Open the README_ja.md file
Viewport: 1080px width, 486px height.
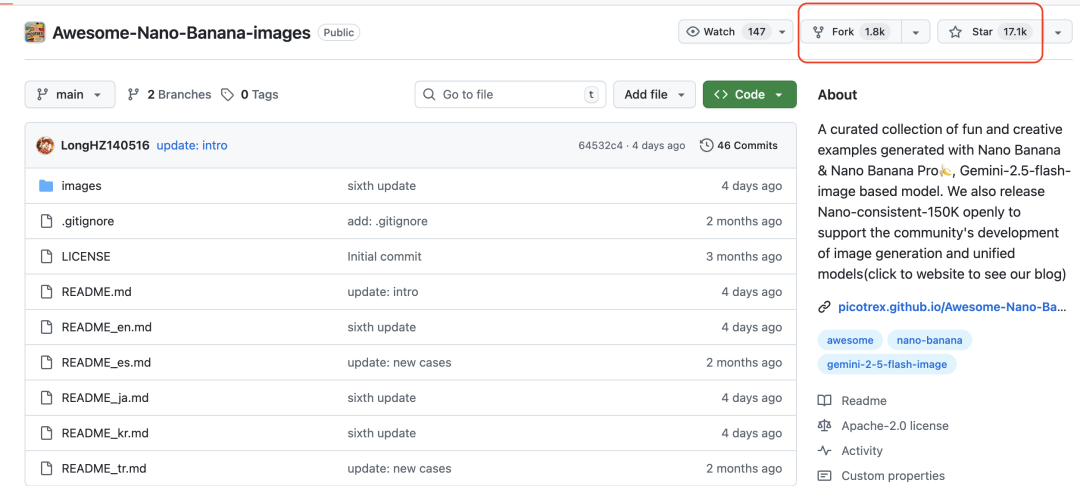coord(105,397)
